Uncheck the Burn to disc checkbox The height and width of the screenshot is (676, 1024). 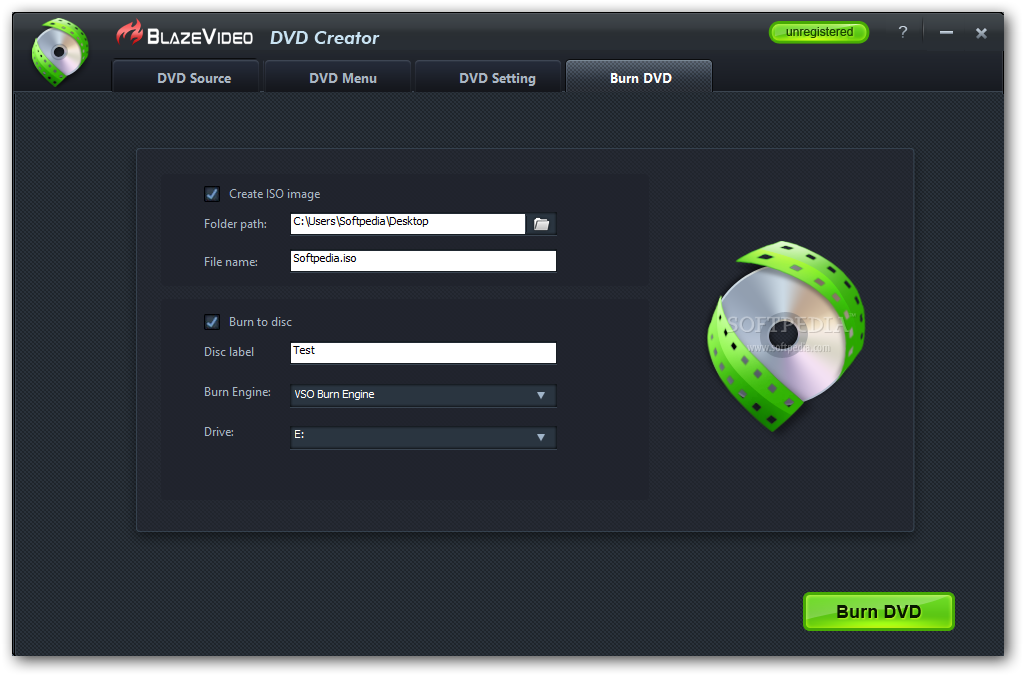pyautogui.click(x=212, y=322)
